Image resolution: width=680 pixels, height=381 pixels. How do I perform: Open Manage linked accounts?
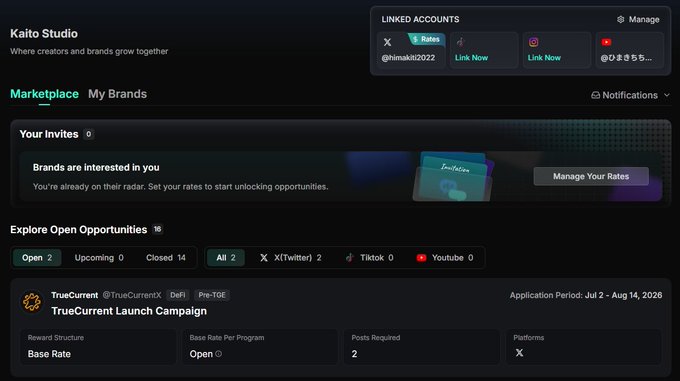click(x=638, y=20)
